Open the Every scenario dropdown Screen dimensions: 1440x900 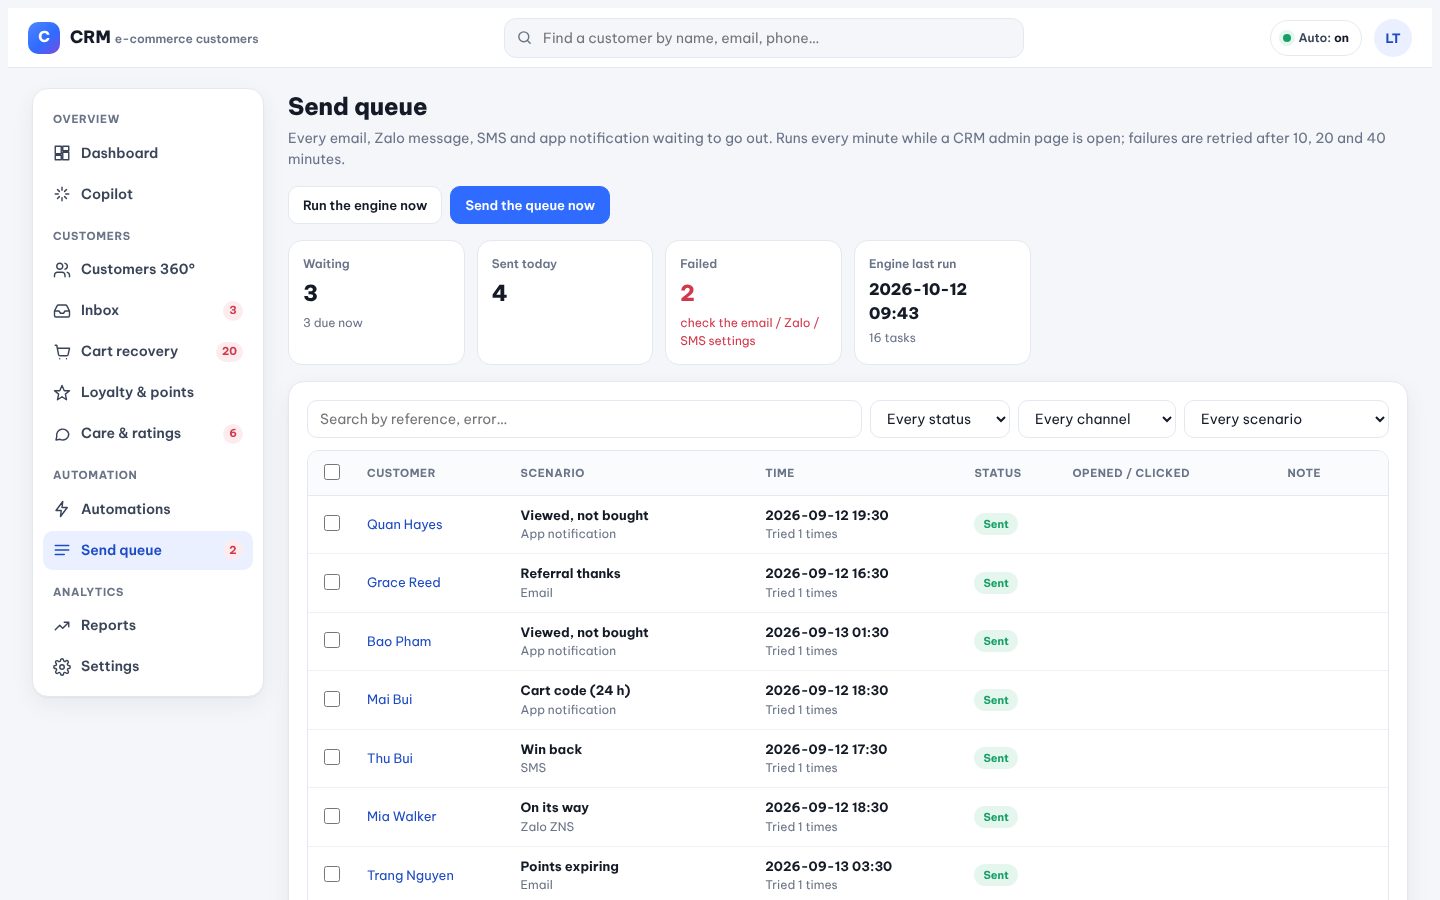point(1286,419)
